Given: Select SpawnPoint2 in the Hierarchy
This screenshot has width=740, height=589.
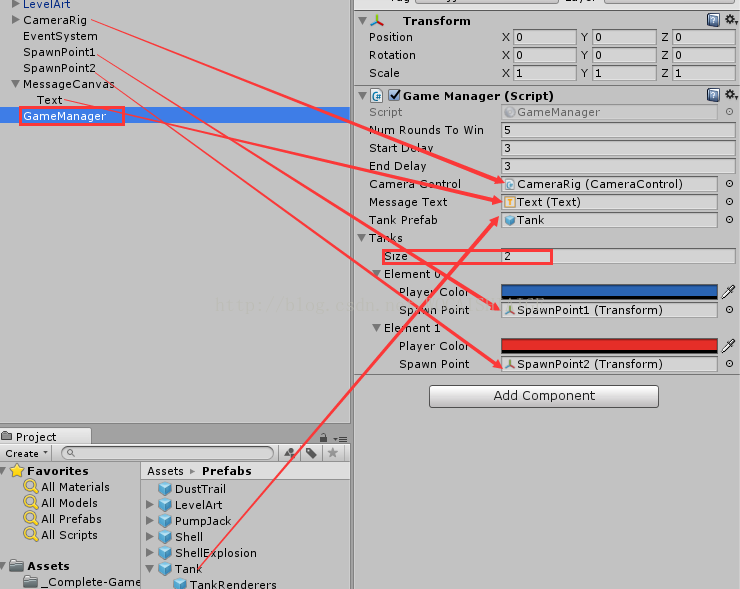Looking at the screenshot, I should (x=59, y=68).
